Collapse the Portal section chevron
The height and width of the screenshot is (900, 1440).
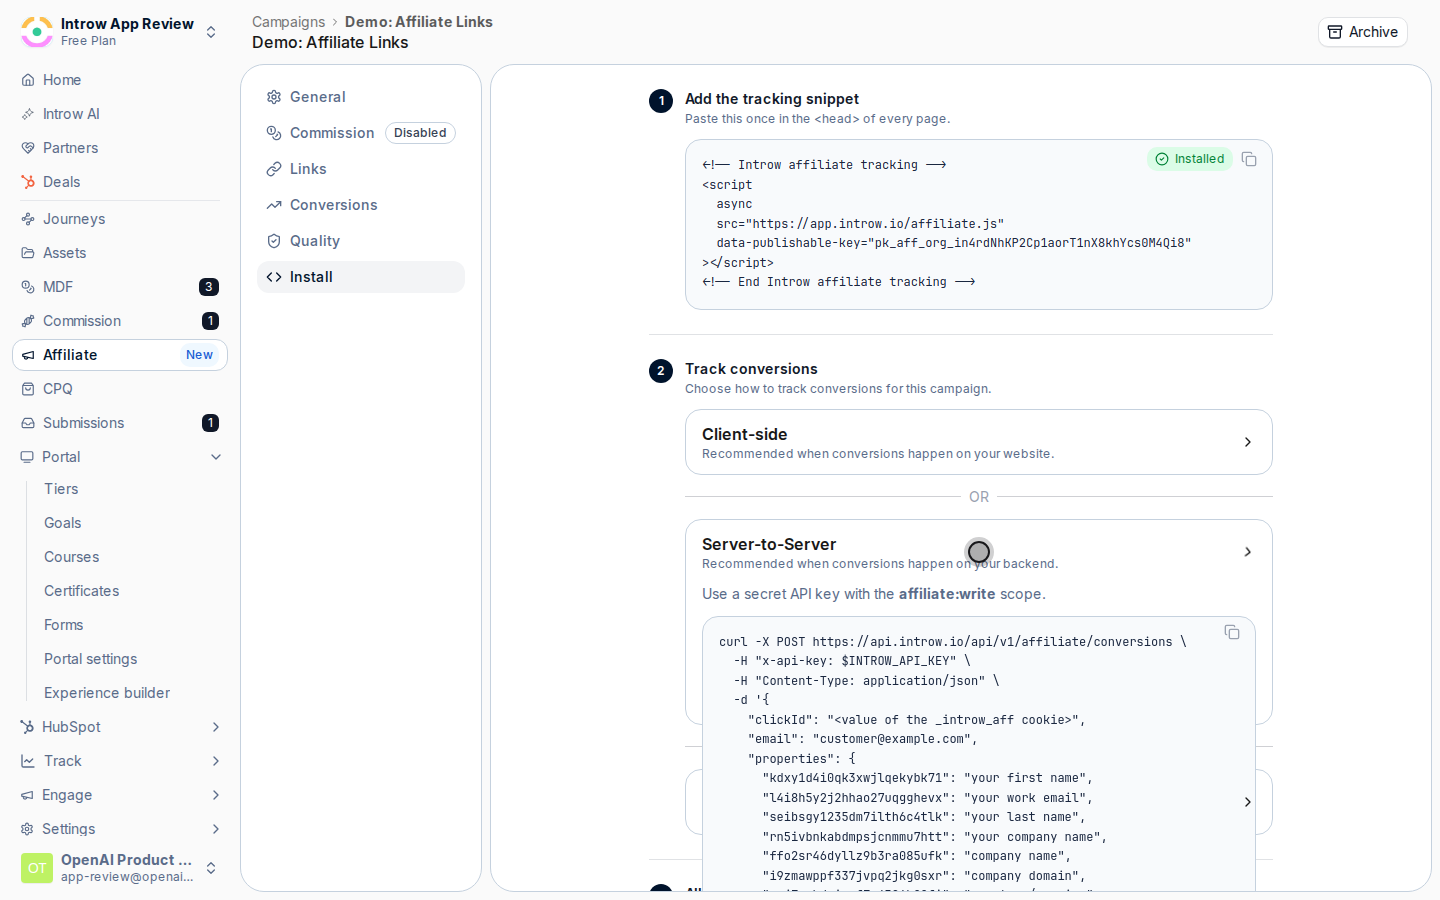[216, 457]
